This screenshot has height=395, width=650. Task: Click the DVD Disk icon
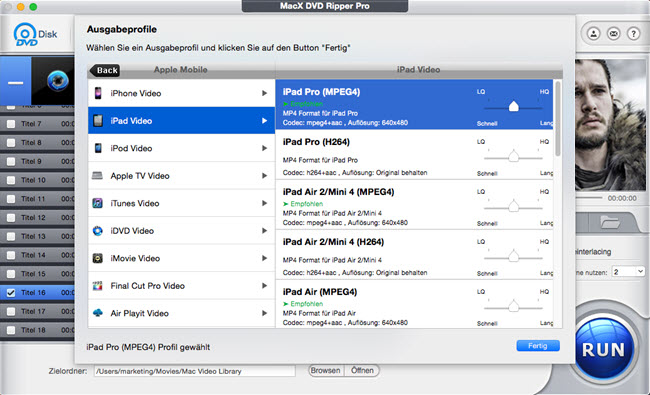tap(35, 35)
